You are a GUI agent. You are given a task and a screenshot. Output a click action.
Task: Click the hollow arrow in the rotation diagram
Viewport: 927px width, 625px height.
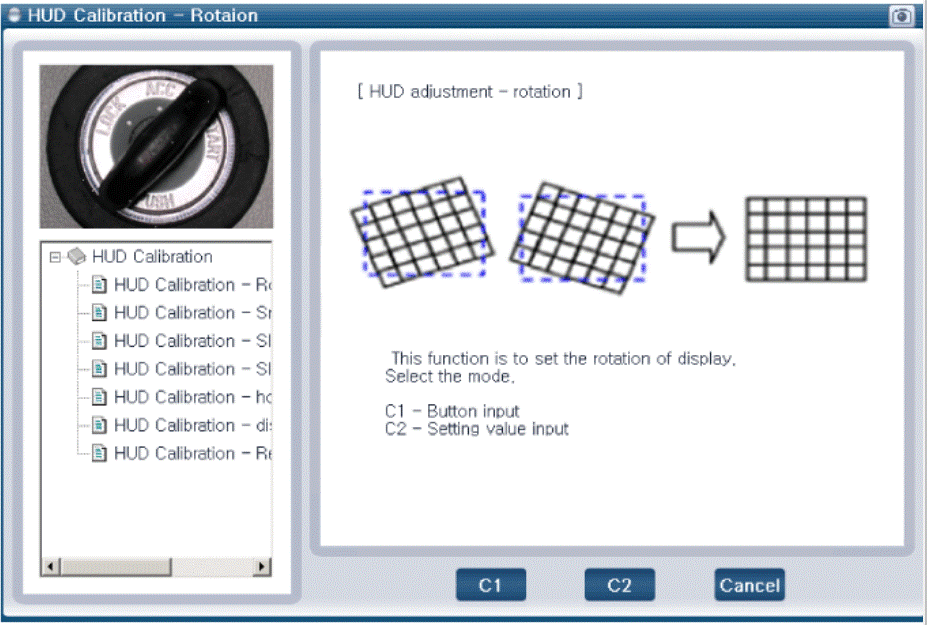(698, 238)
